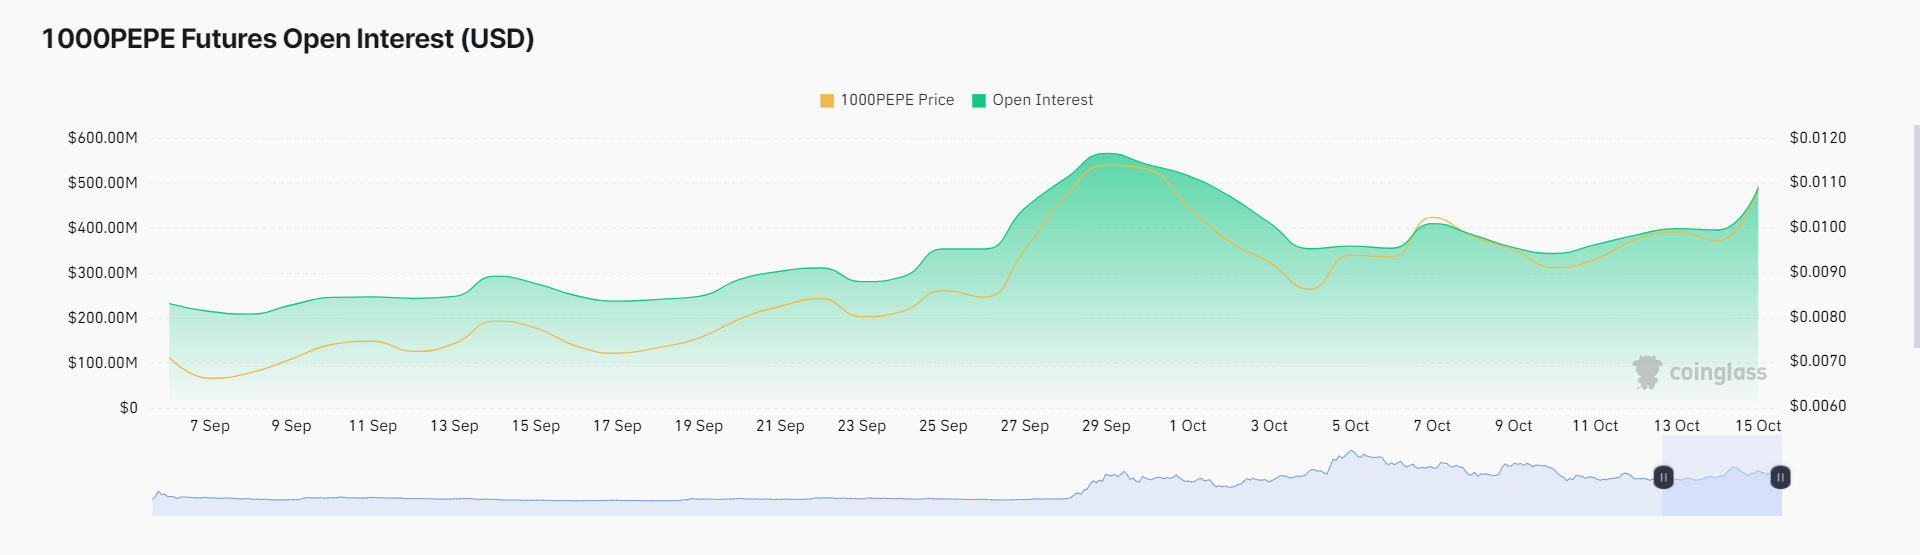Click the 29 Sep date label
1920x555 pixels.
tap(1106, 426)
